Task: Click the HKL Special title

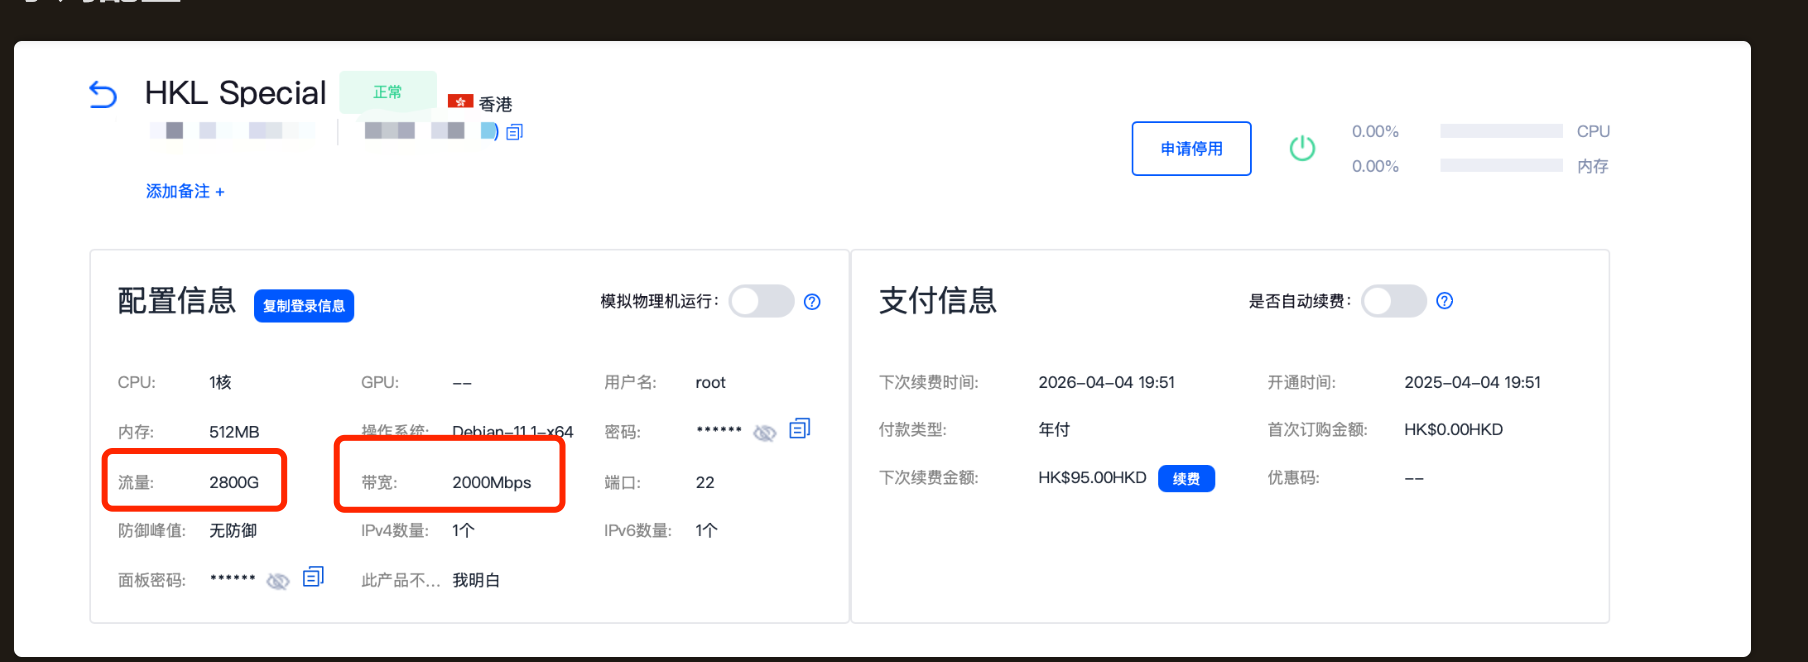Action: pyautogui.click(x=235, y=93)
